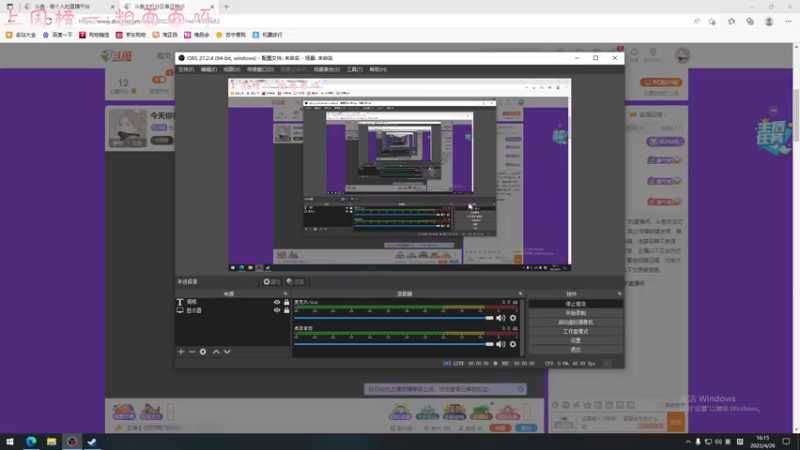
Task: Open Settings from the OBS Controls panel
Action: click(576, 340)
